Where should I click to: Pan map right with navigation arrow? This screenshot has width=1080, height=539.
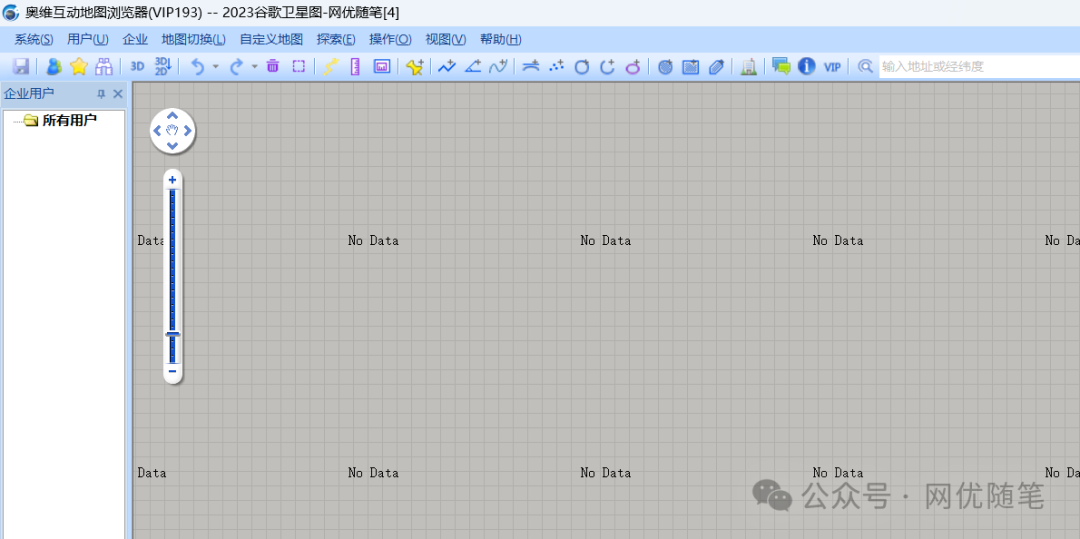click(187, 130)
